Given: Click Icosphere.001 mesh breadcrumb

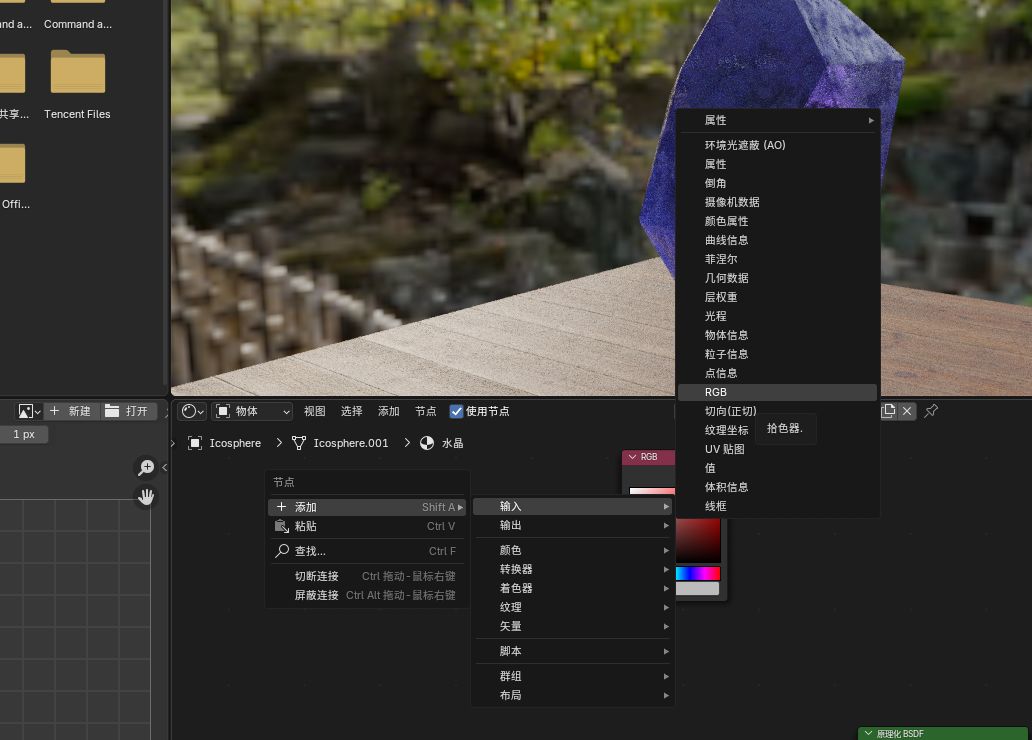Looking at the screenshot, I should coord(341,444).
